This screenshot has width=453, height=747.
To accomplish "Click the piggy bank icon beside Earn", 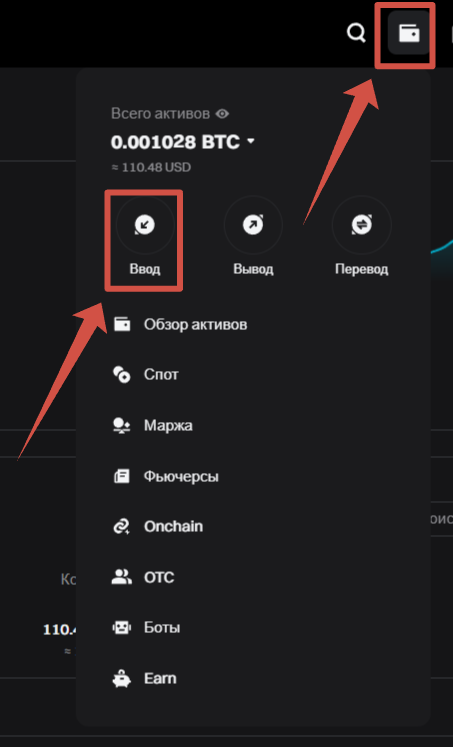I will [x=121, y=678].
